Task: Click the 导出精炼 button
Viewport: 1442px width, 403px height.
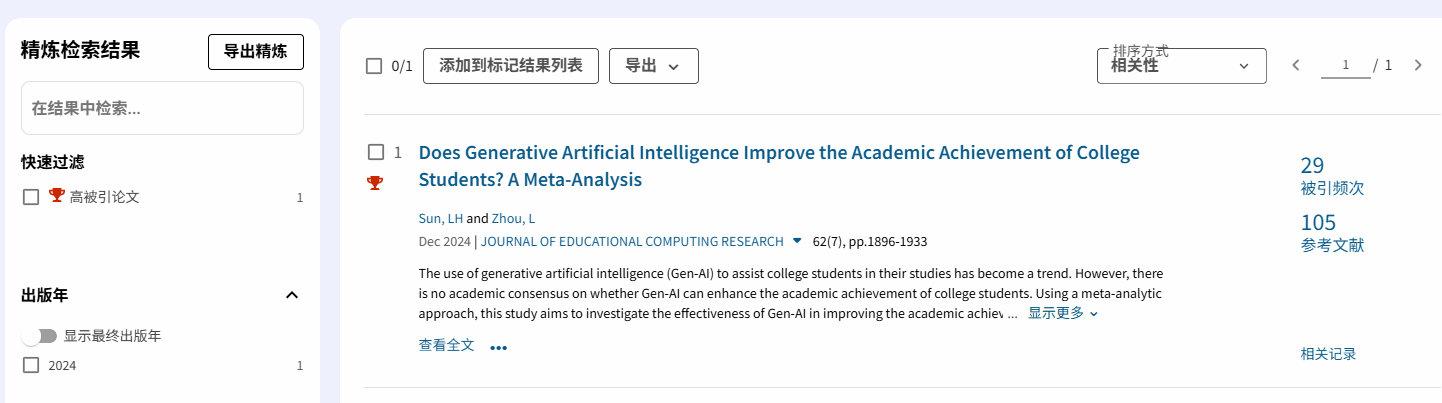Action: pyautogui.click(x=255, y=52)
